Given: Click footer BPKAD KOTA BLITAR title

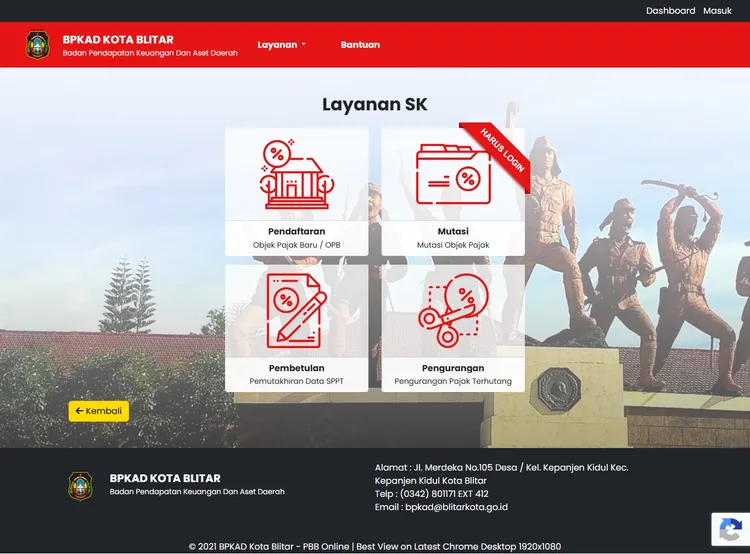Looking at the screenshot, I should tap(165, 478).
